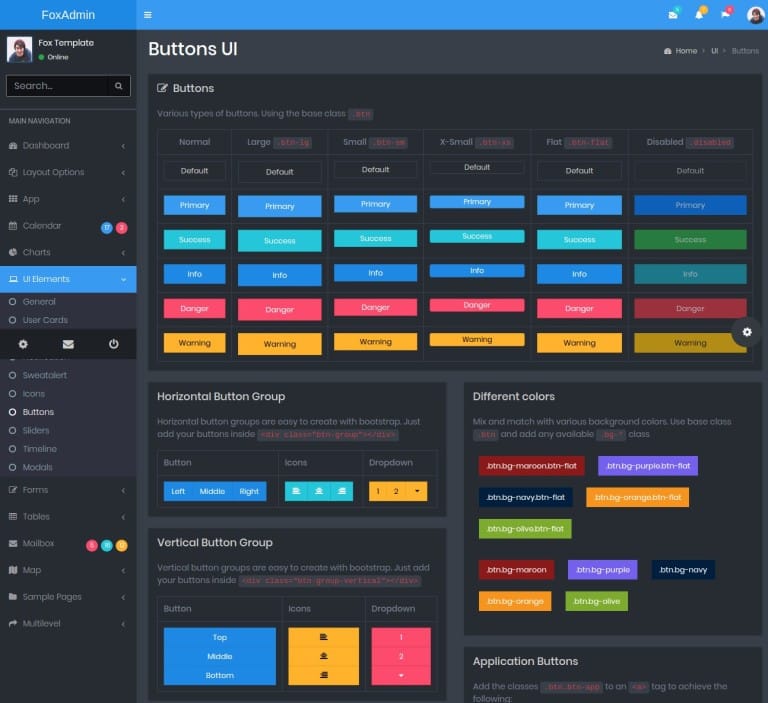Click the Mailbox envelope icon in sidebar

point(13,543)
